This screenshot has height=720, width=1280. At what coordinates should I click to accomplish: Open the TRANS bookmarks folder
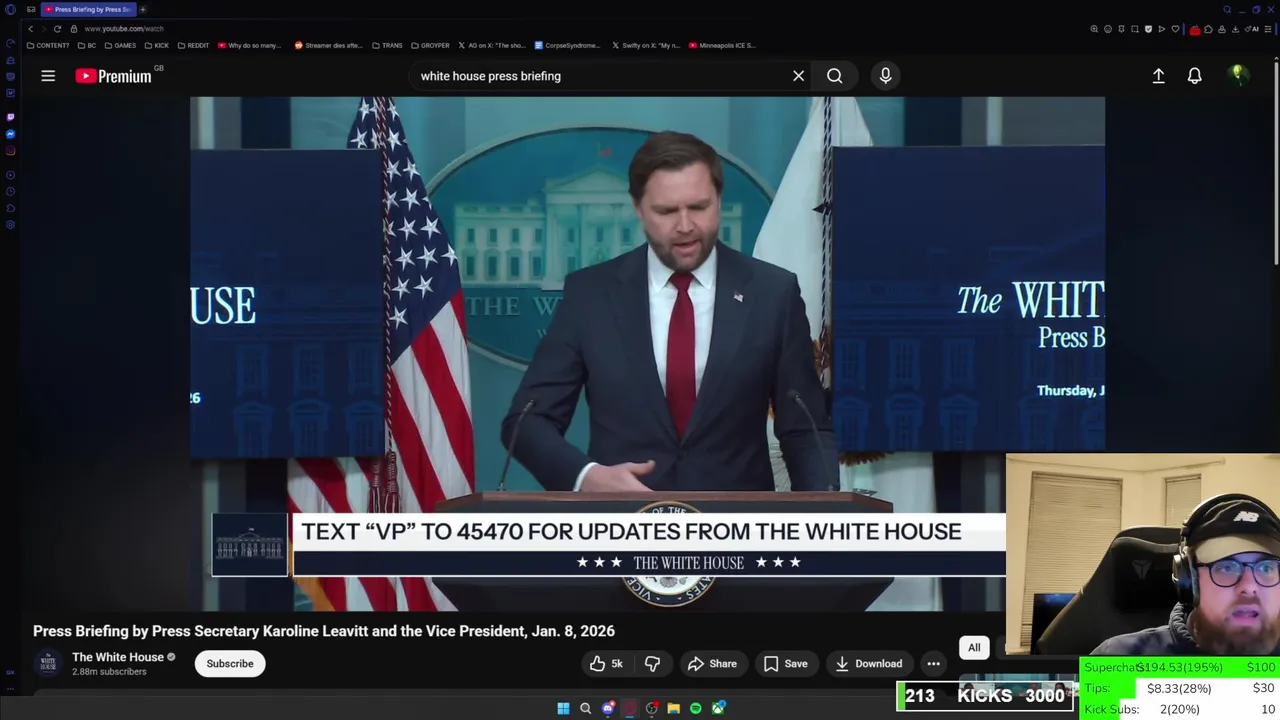(x=387, y=45)
